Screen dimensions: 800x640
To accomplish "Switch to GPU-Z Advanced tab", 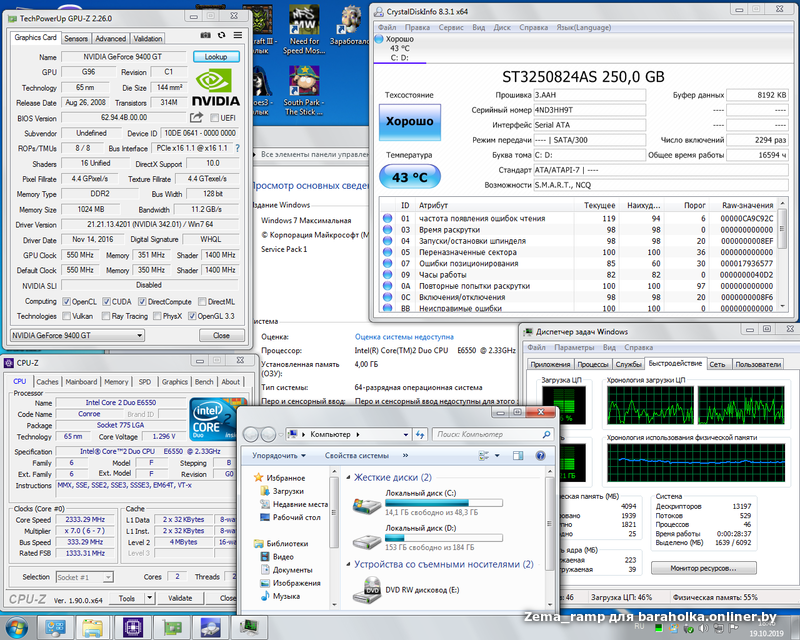I will click(x=110, y=38).
